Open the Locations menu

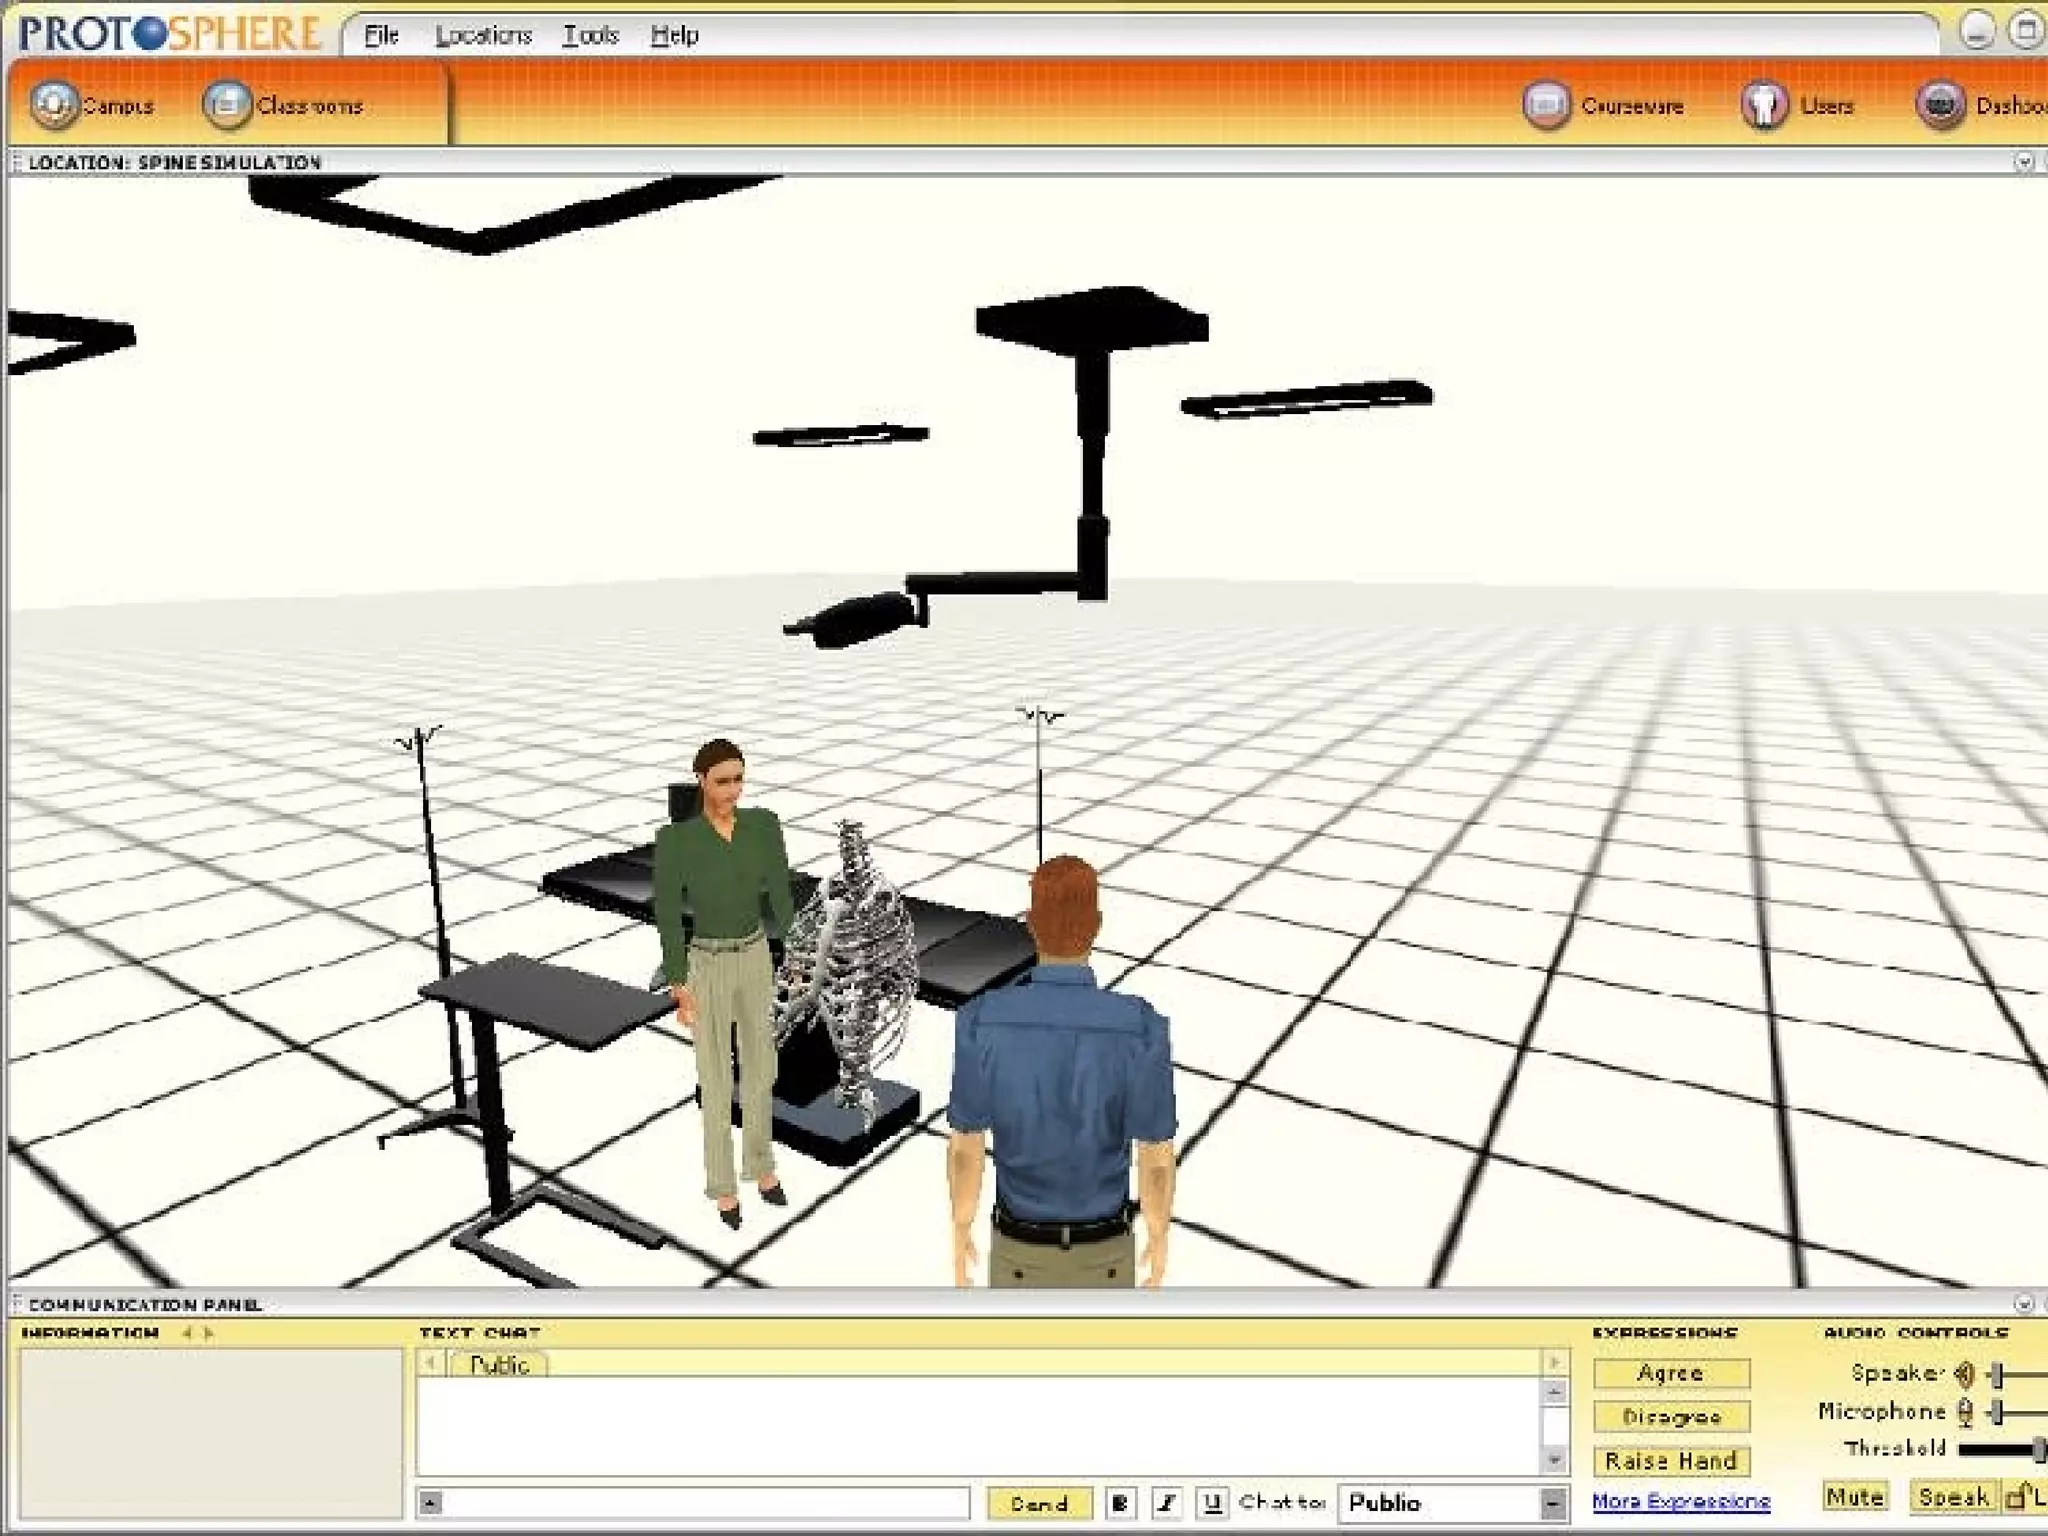coord(483,35)
